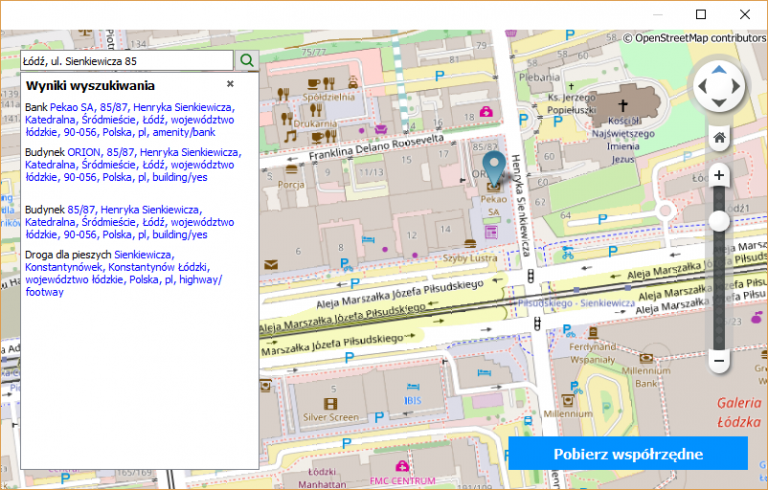Pan the map left with arrow
This screenshot has width=768, height=490.
click(x=701, y=86)
